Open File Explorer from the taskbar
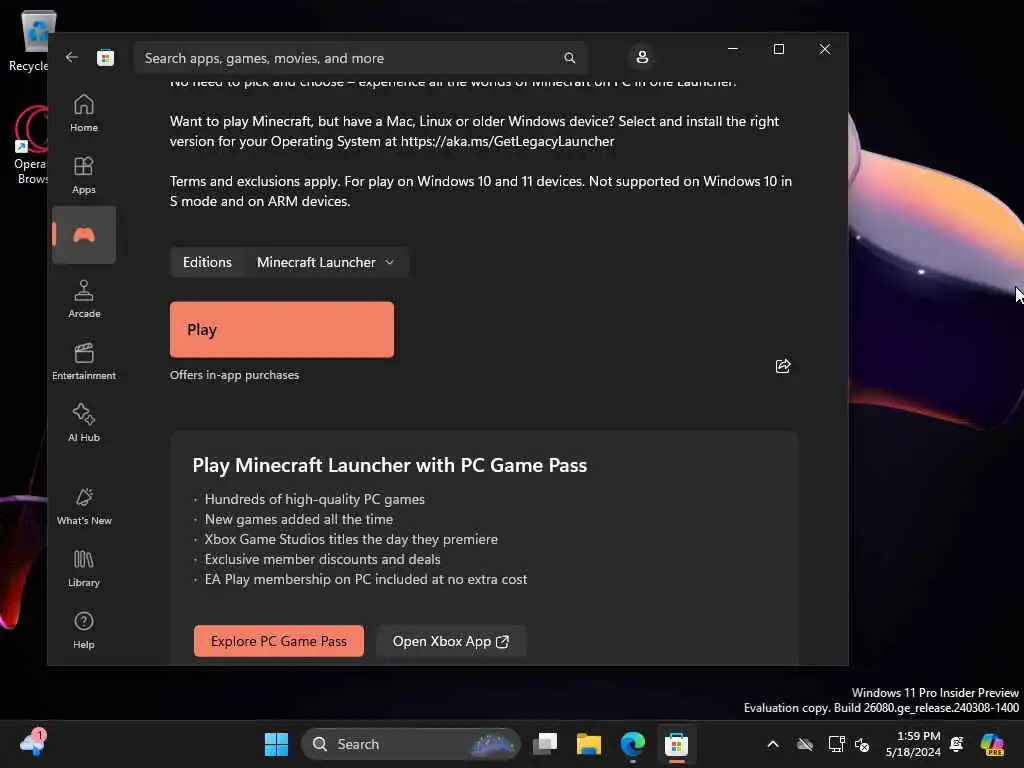 tap(588, 744)
